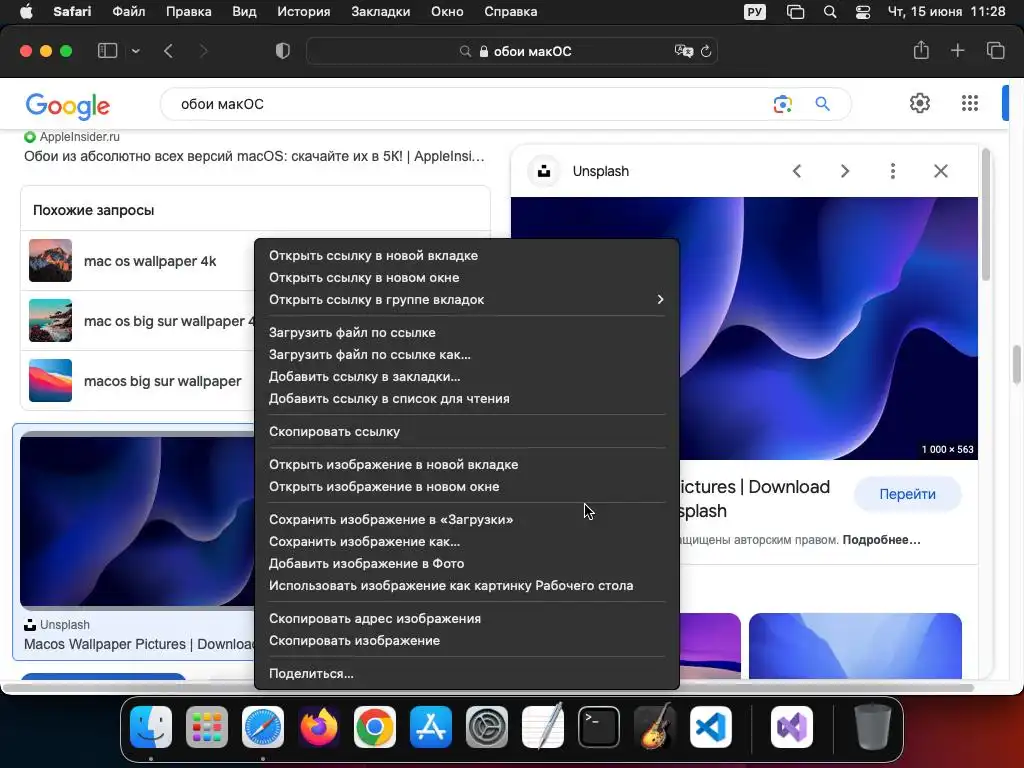
Task: Click the image panel vertical scrollbar
Action: pyautogui.click(x=985, y=216)
